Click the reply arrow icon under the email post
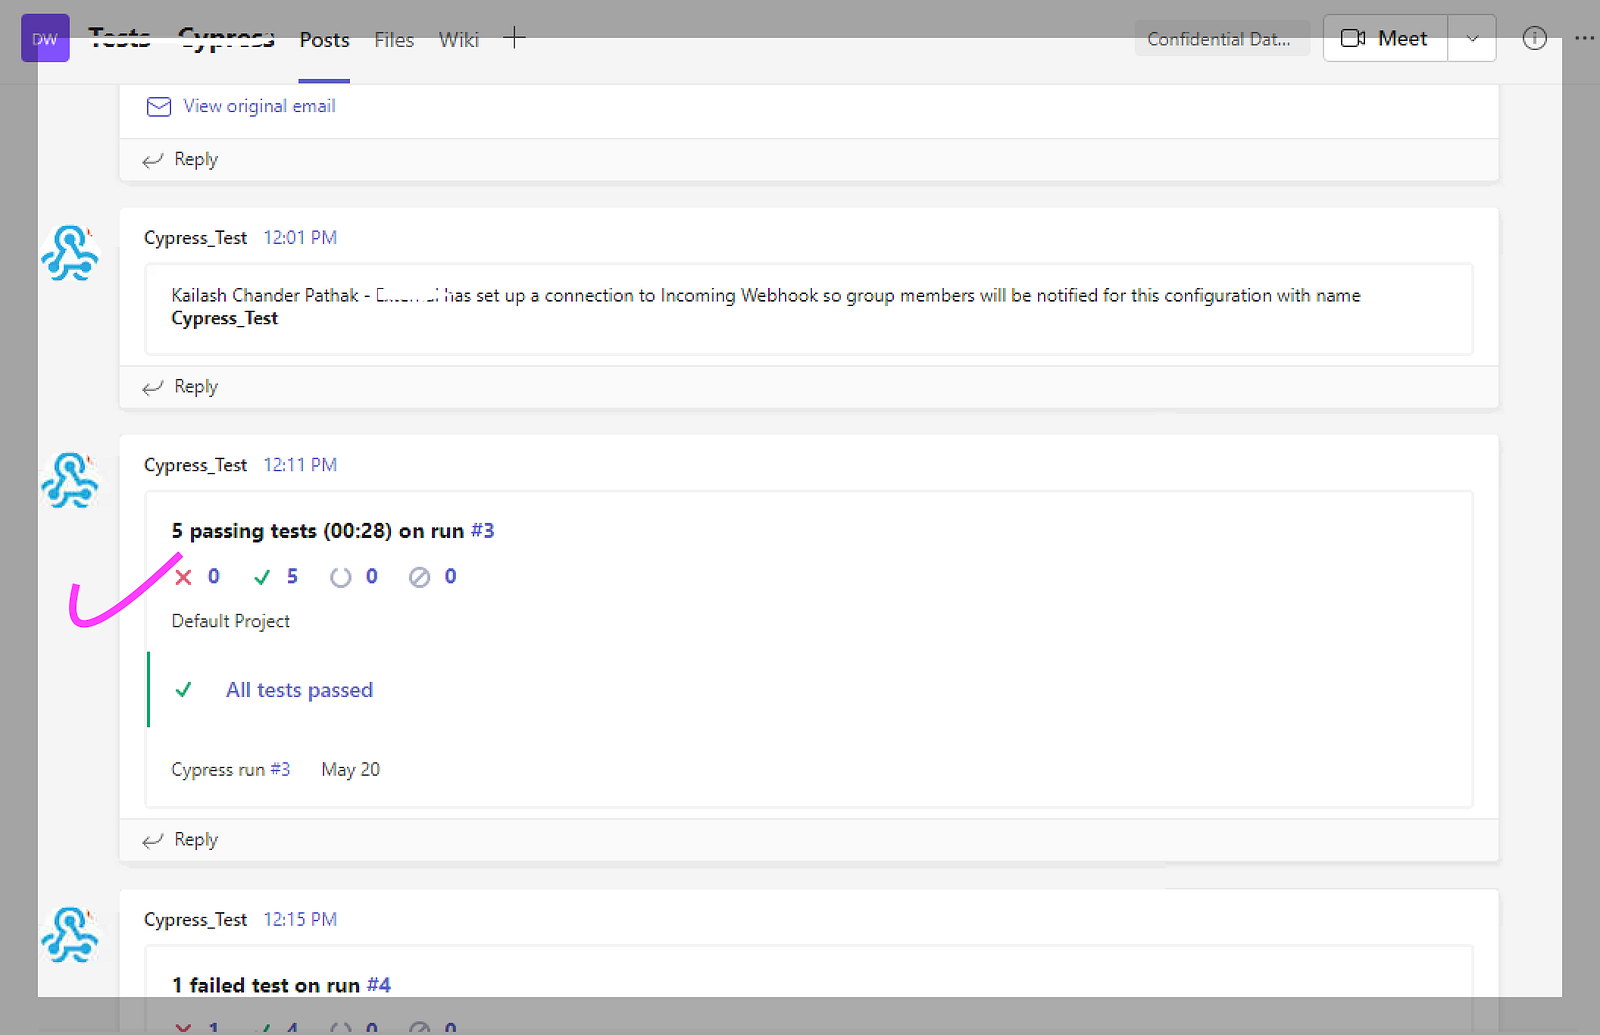1600x1035 pixels. pyautogui.click(x=152, y=160)
